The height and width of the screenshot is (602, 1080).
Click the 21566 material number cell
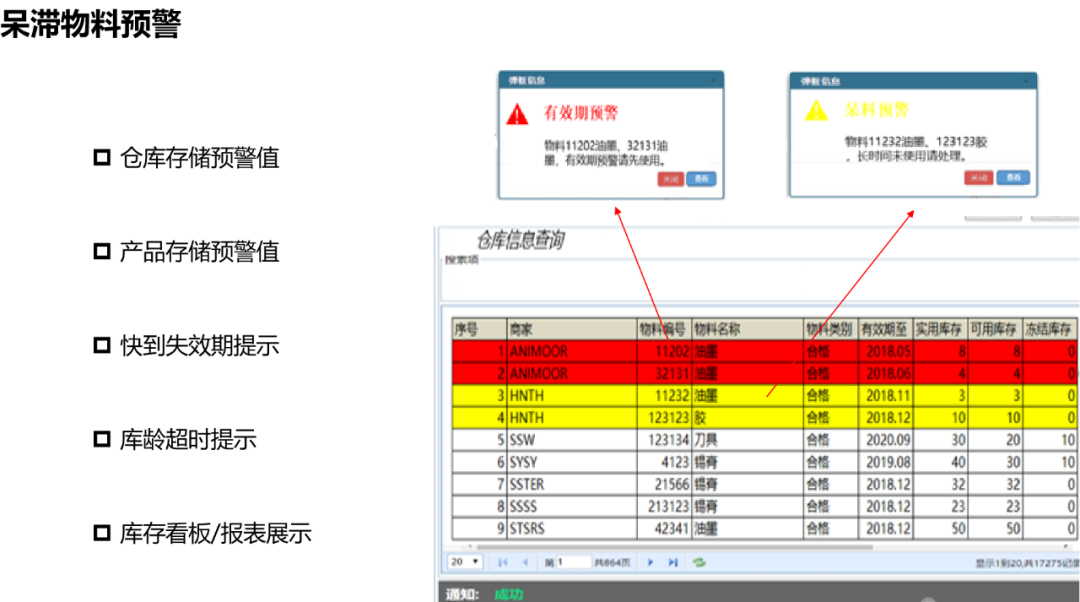pyautogui.click(x=664, y=484)
